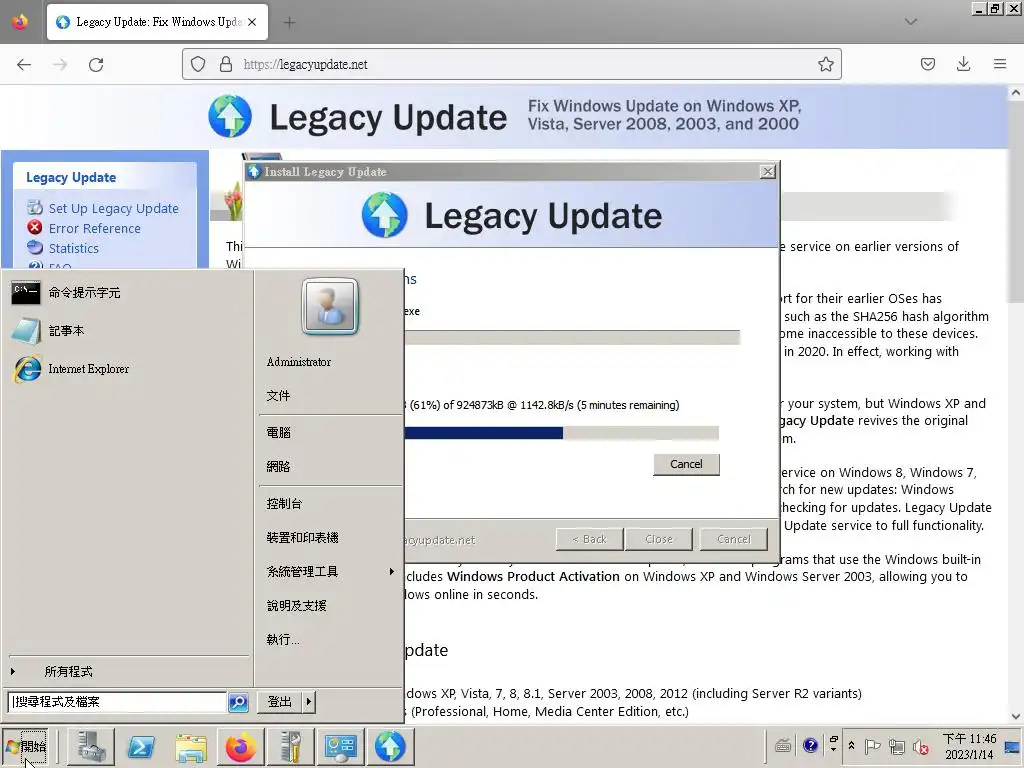Screen dimensions: 1024x768
Task: Click the Administrator user picture
Action: tap(330, 306)
